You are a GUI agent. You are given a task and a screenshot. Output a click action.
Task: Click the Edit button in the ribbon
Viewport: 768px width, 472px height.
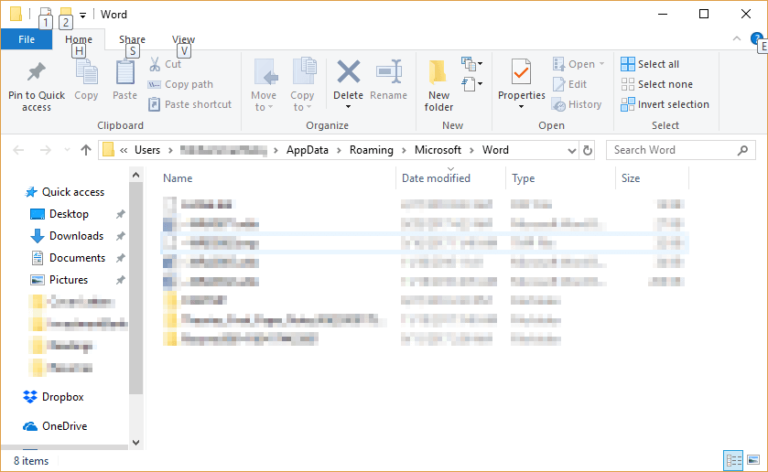tap(570, 84)
